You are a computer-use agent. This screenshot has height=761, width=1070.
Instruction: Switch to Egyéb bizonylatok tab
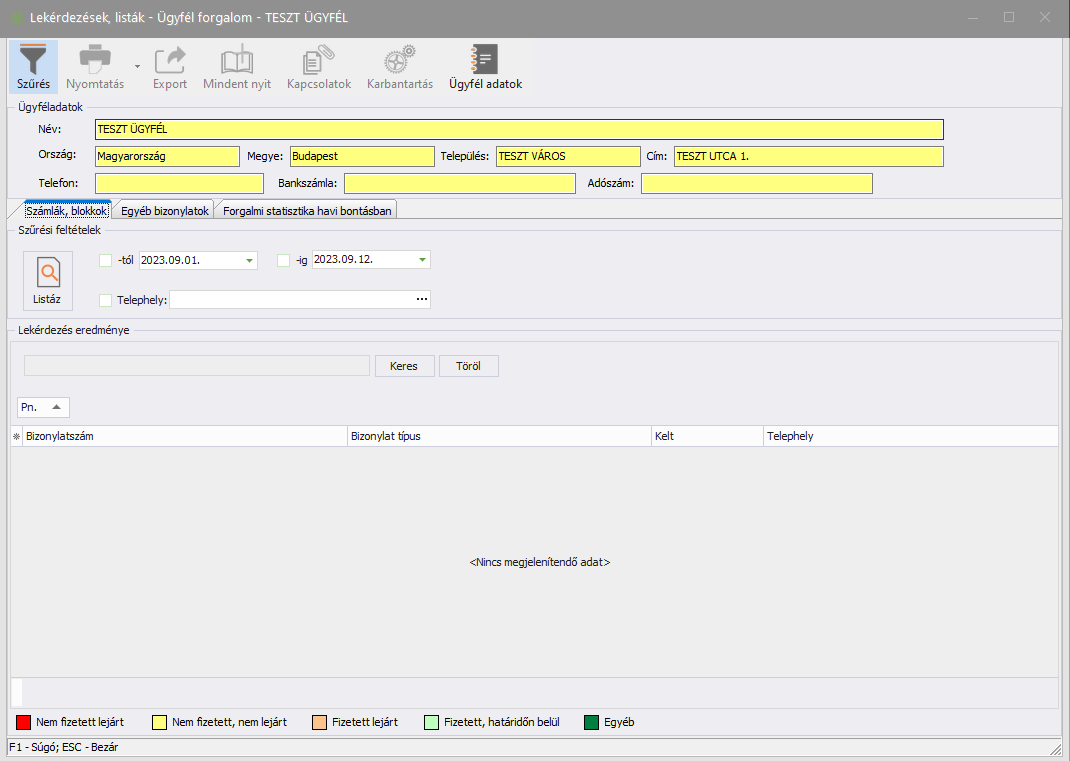pos(165,211)
